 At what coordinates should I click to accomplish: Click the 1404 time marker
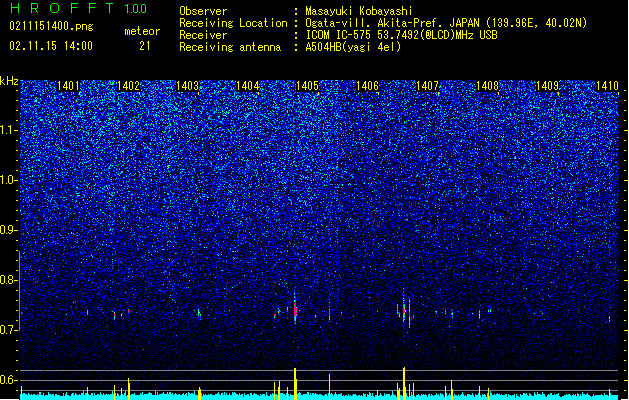click(248, 86)
